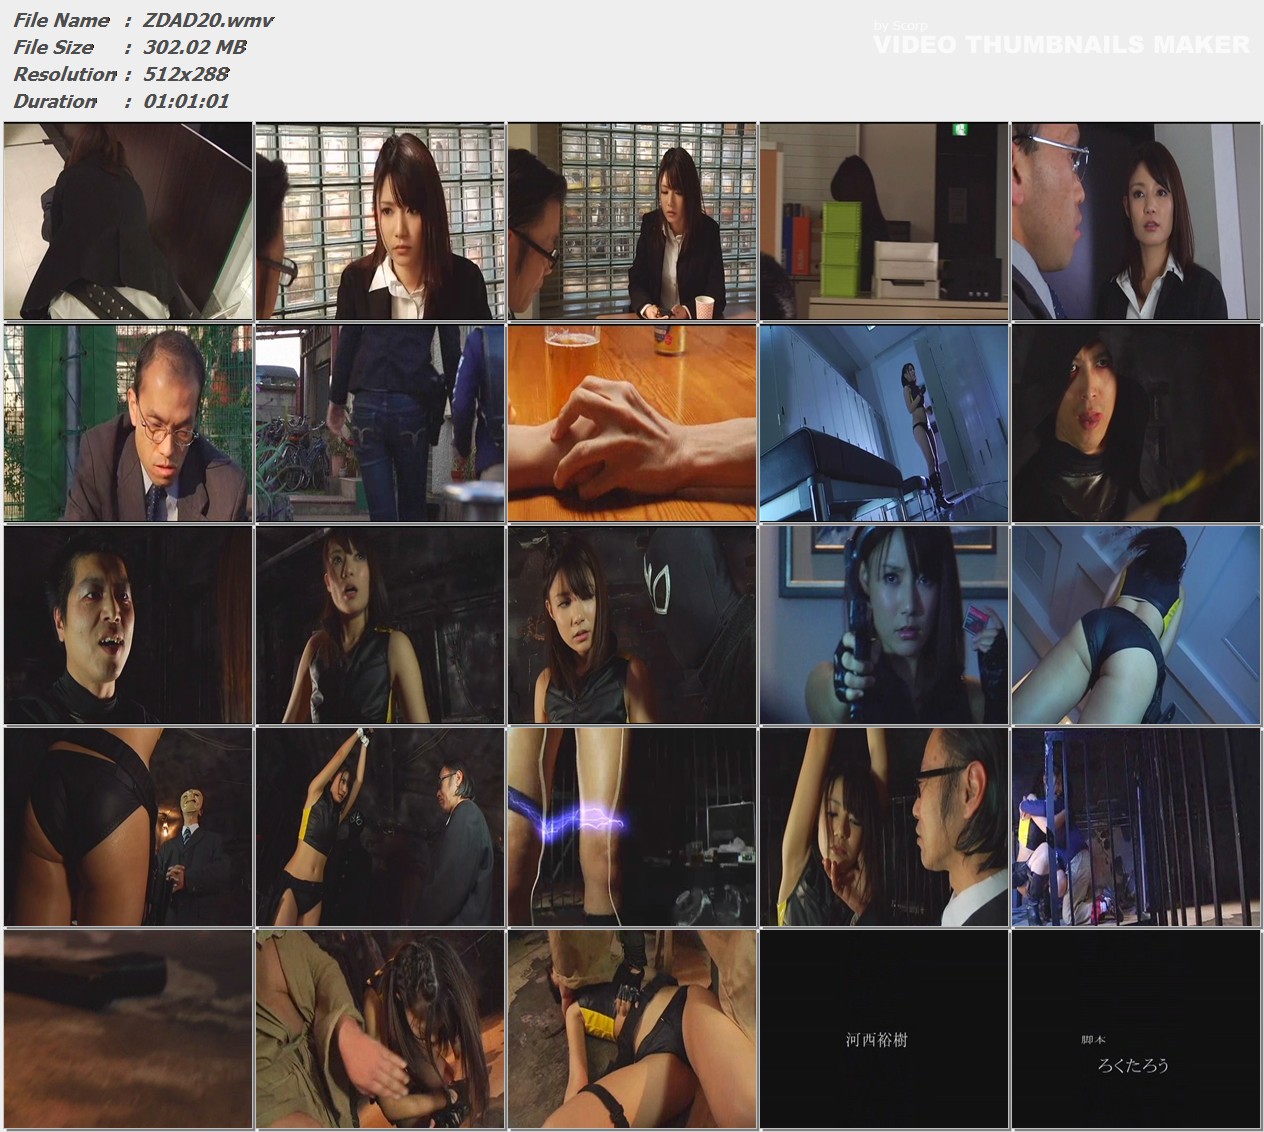Open blue-tinted locker room thumbnail
This screenshot has height=1132, width=1264.
coord(884,423)
